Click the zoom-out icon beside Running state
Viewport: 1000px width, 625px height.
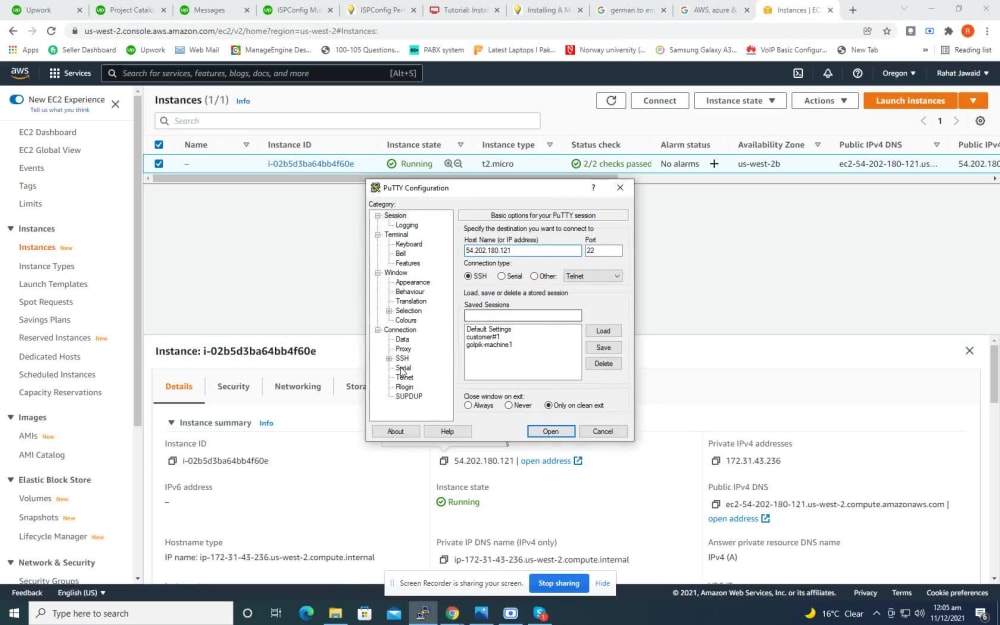pyautogui.click(x=458, y=164)
